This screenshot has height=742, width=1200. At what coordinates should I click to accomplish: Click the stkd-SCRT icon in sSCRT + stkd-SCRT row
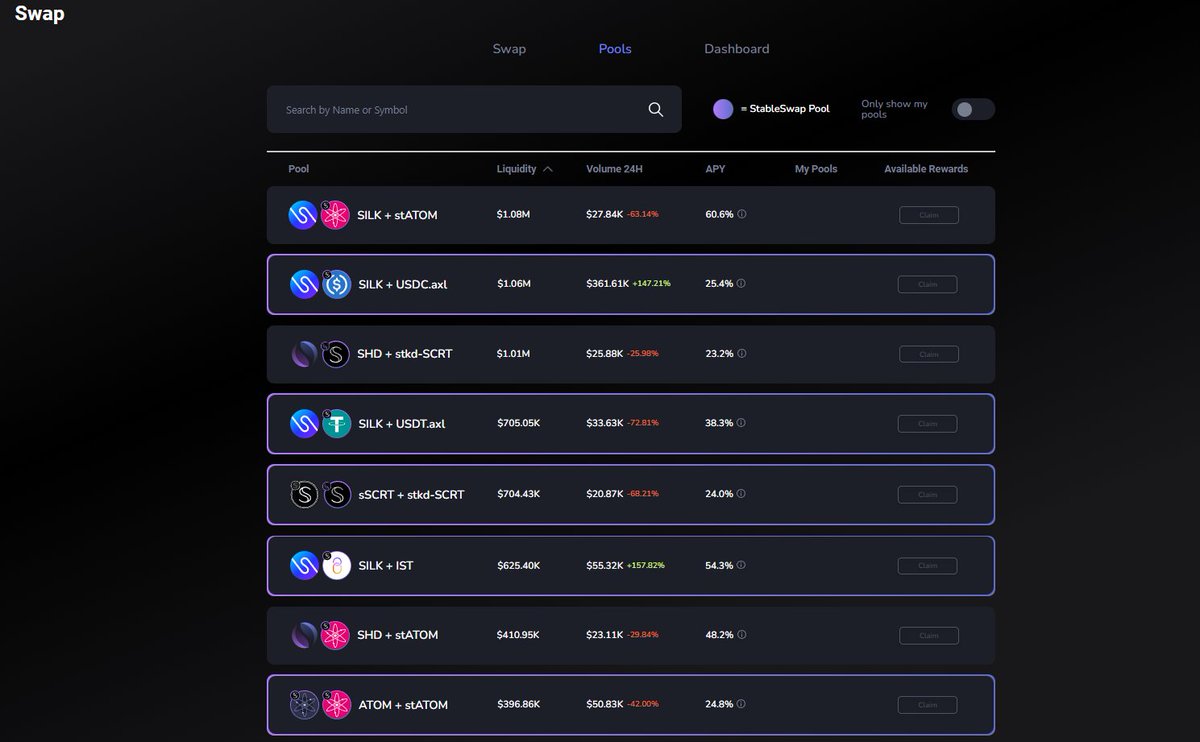point(336,494)
